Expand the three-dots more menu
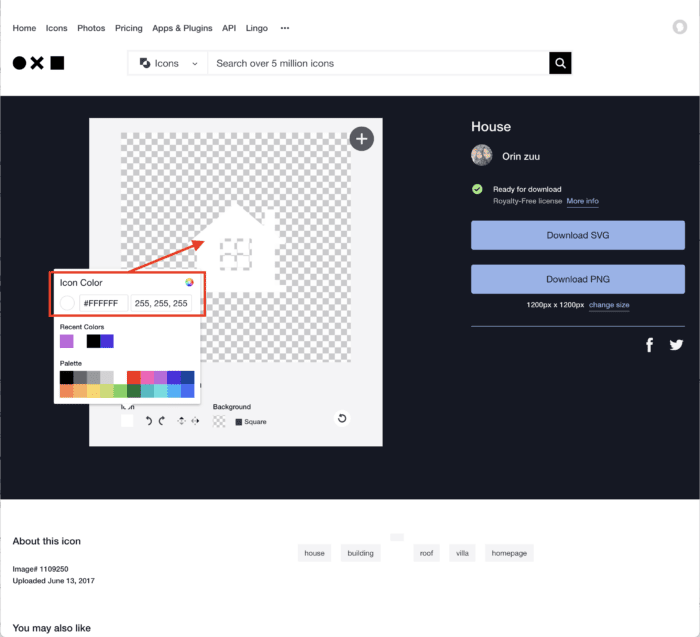The width and height of the screenshot is (700, 637). click(x=285, y=28)
